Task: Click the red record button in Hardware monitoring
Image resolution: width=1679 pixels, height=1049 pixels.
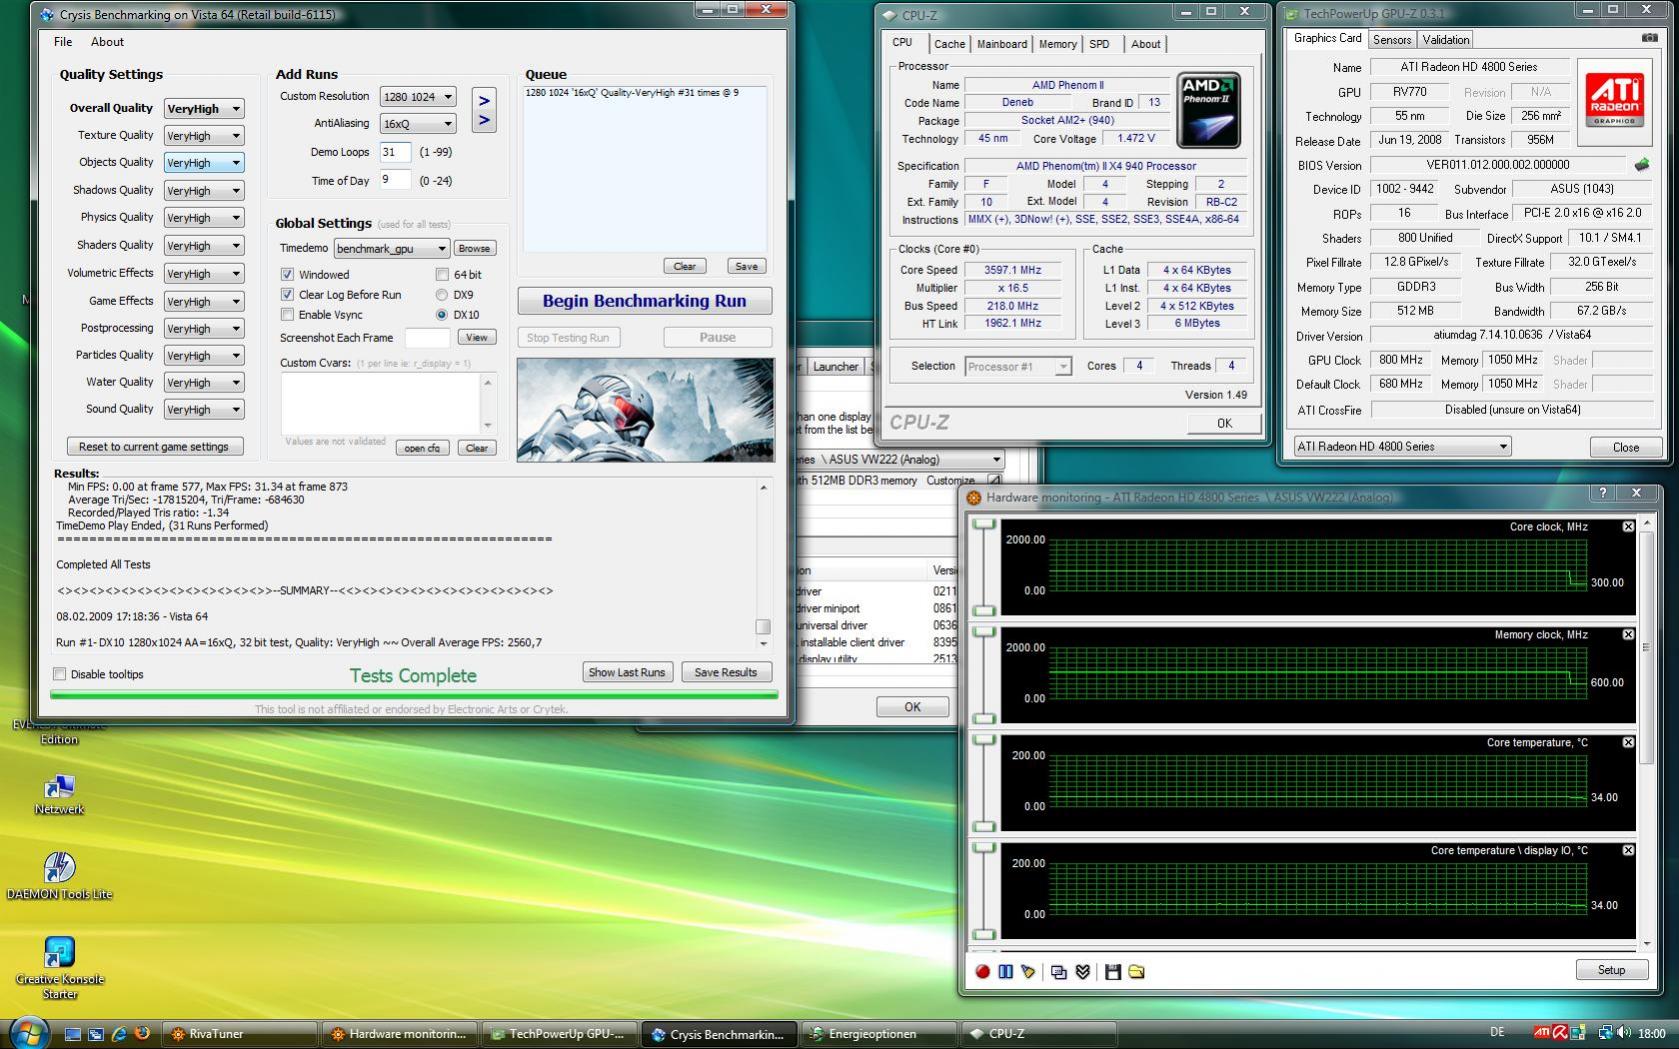Action: (982, 971)
